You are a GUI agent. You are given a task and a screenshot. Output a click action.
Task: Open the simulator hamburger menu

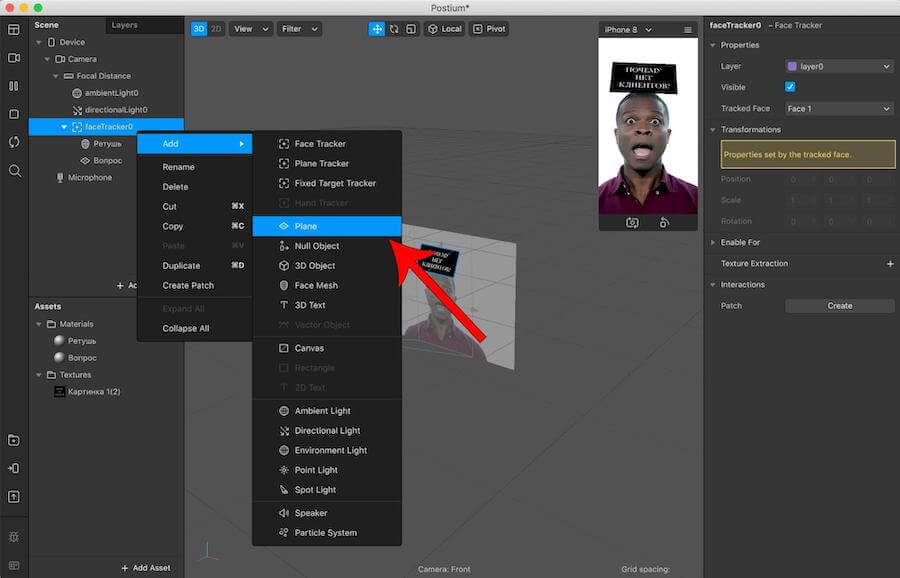(x=688, y=30)
